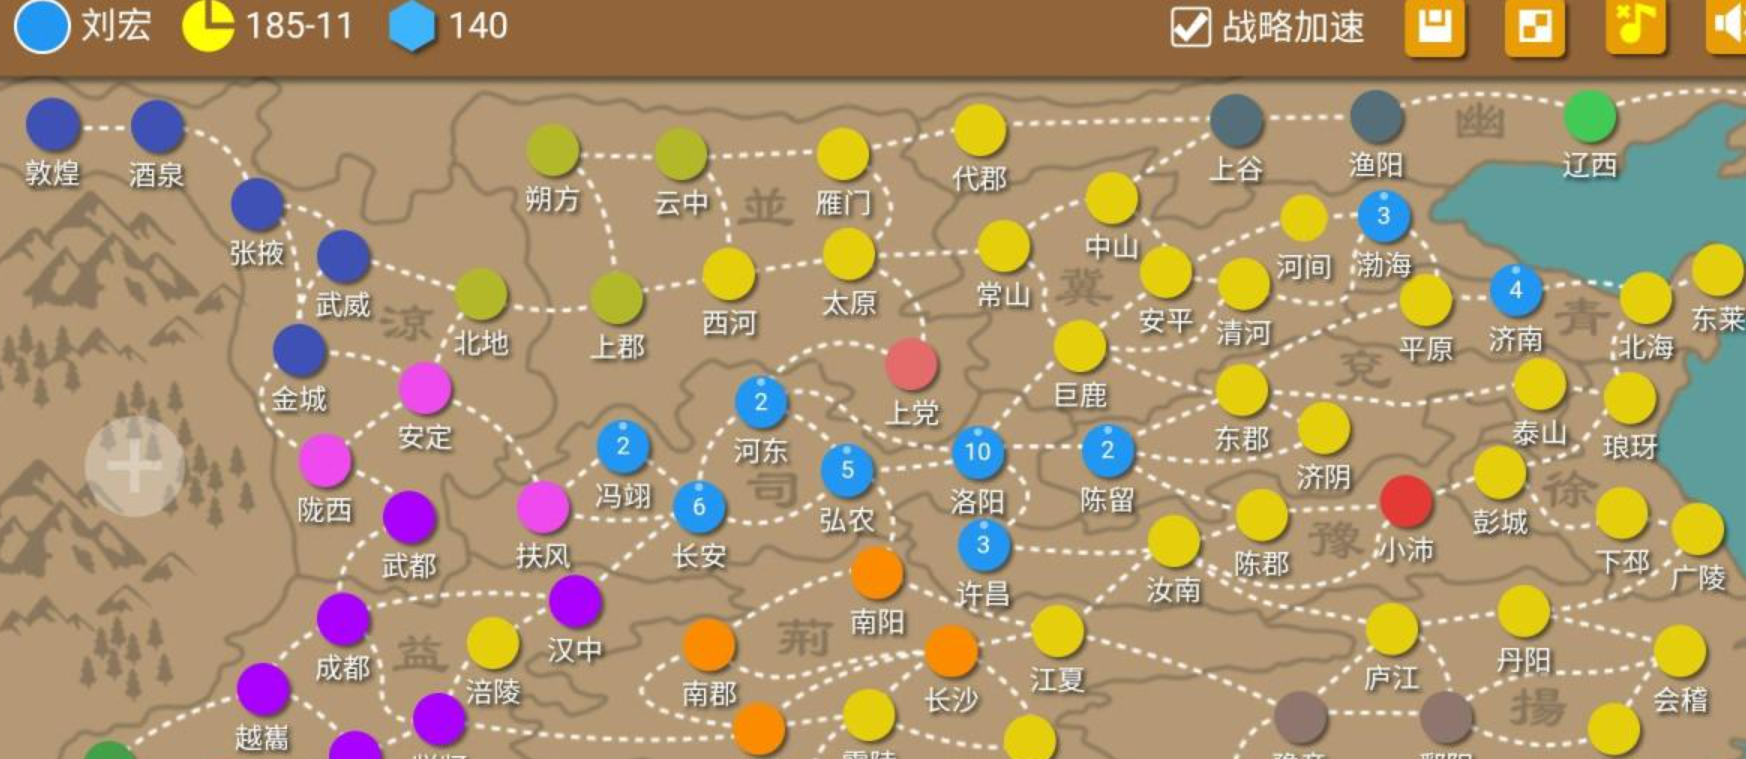This screenshot has width=1746, height=759.
Task: Pick the 东郡 city node
Action: 1242,390
